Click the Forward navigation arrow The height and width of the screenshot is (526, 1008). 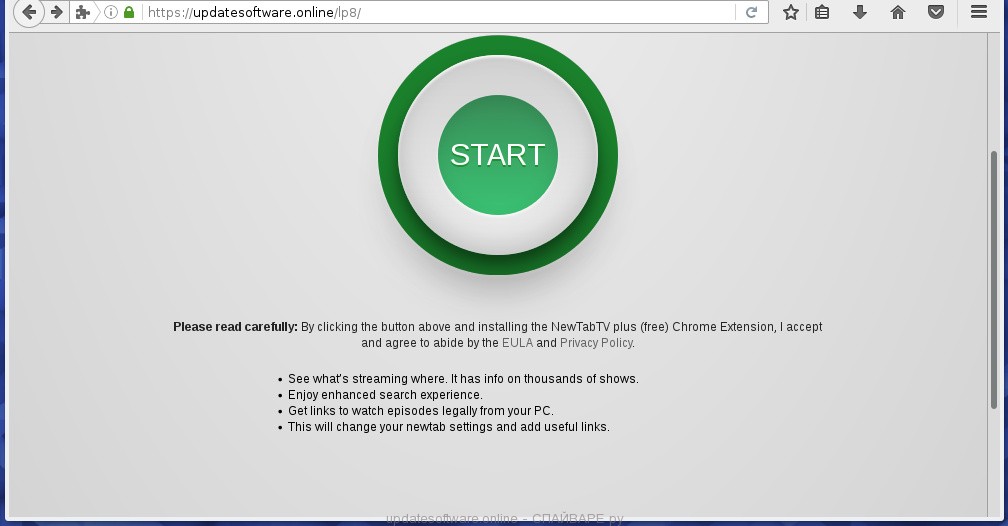coord(57,13)
